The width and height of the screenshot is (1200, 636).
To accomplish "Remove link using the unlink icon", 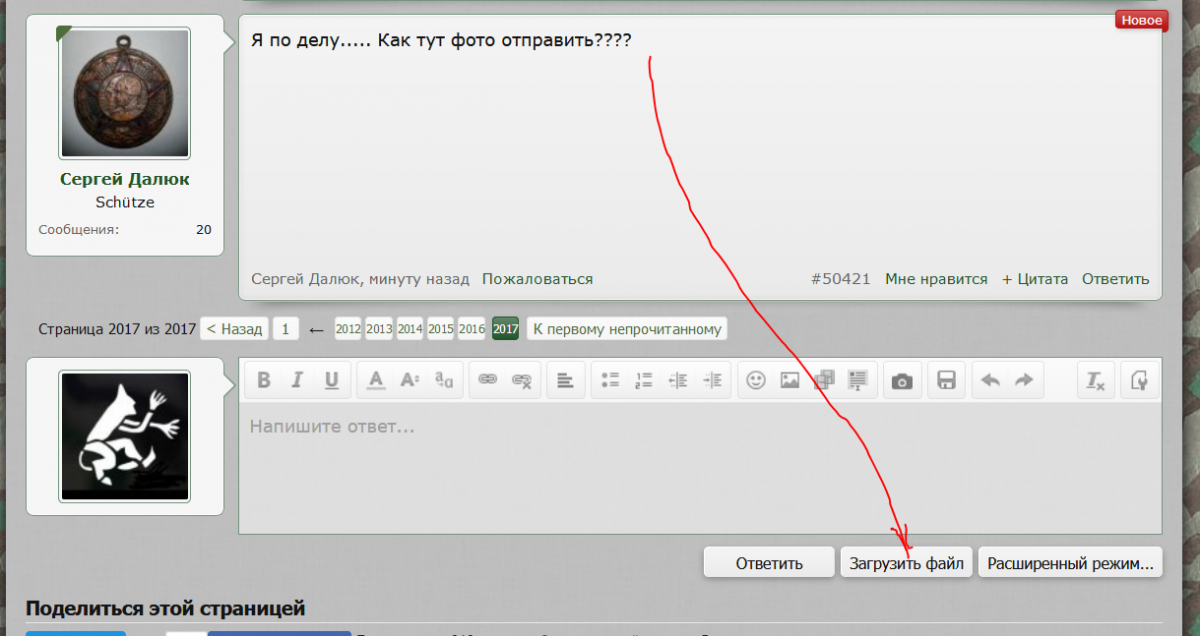I will point(521,380).
